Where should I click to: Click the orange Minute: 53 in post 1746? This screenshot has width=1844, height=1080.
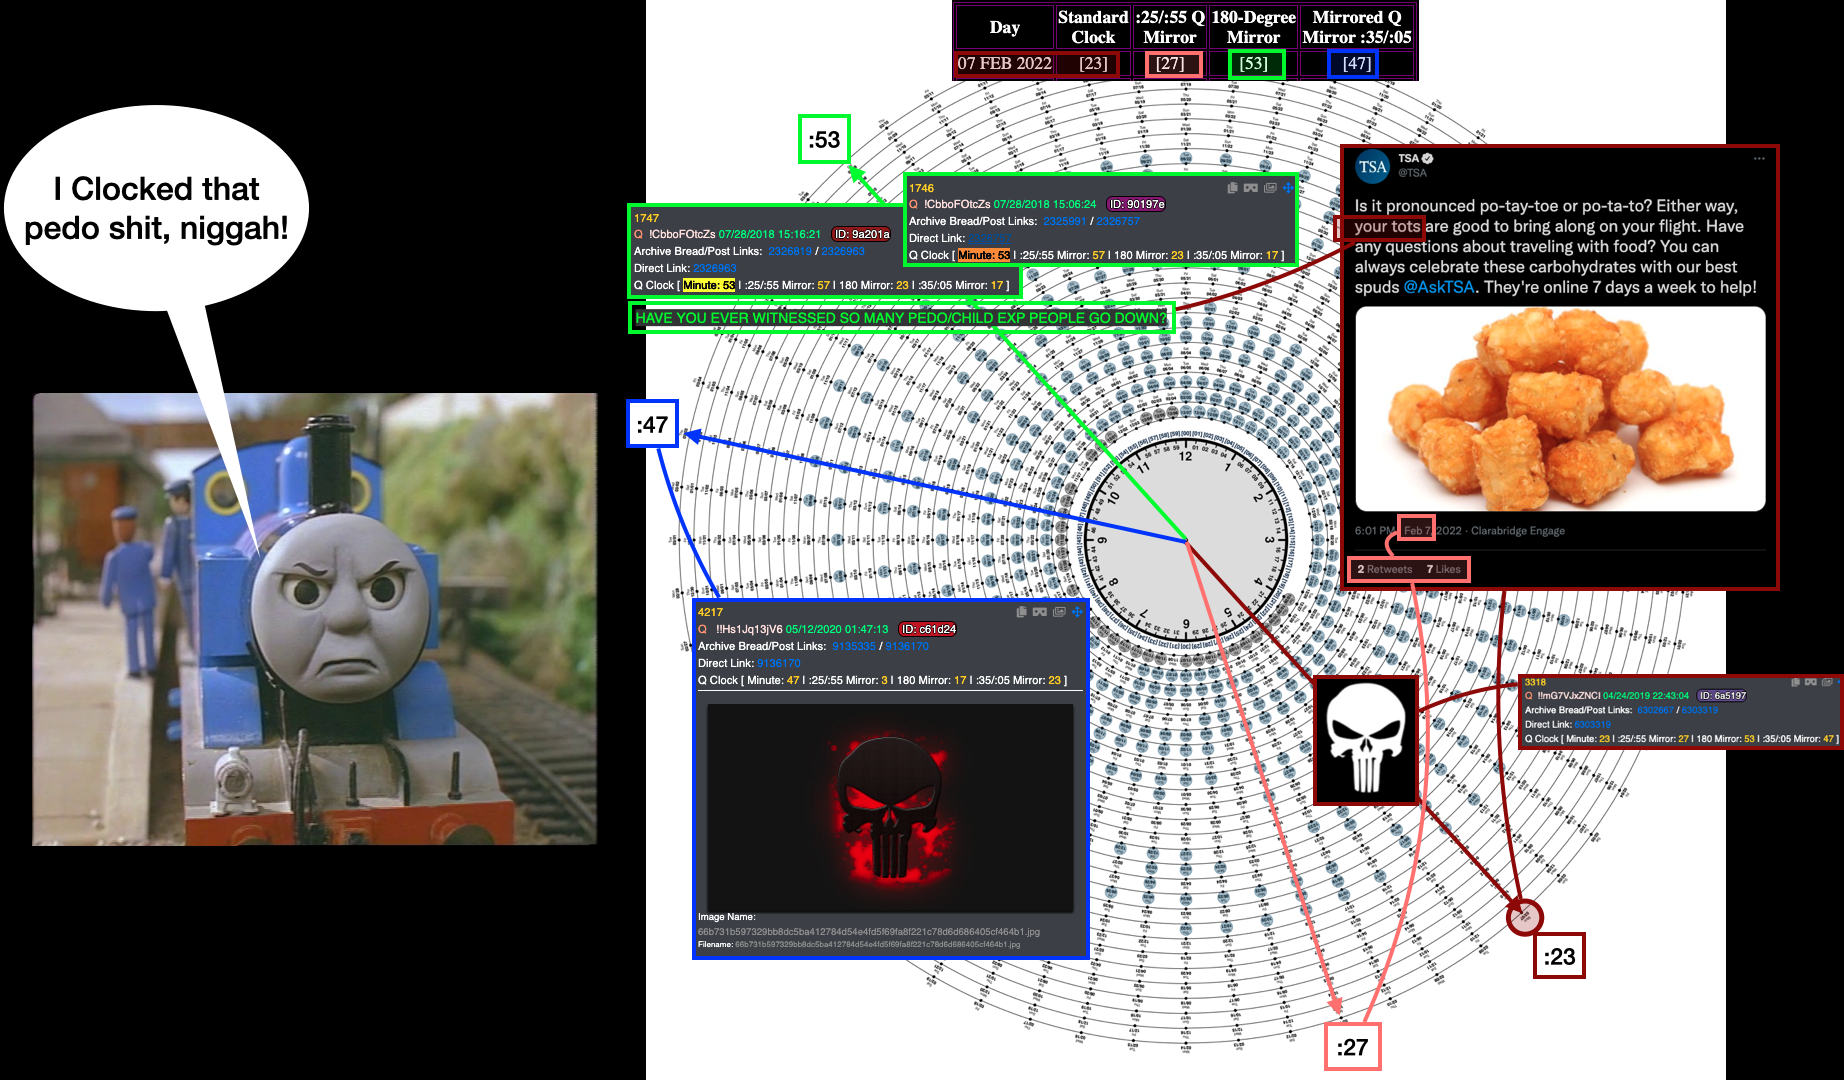[984, 255]
